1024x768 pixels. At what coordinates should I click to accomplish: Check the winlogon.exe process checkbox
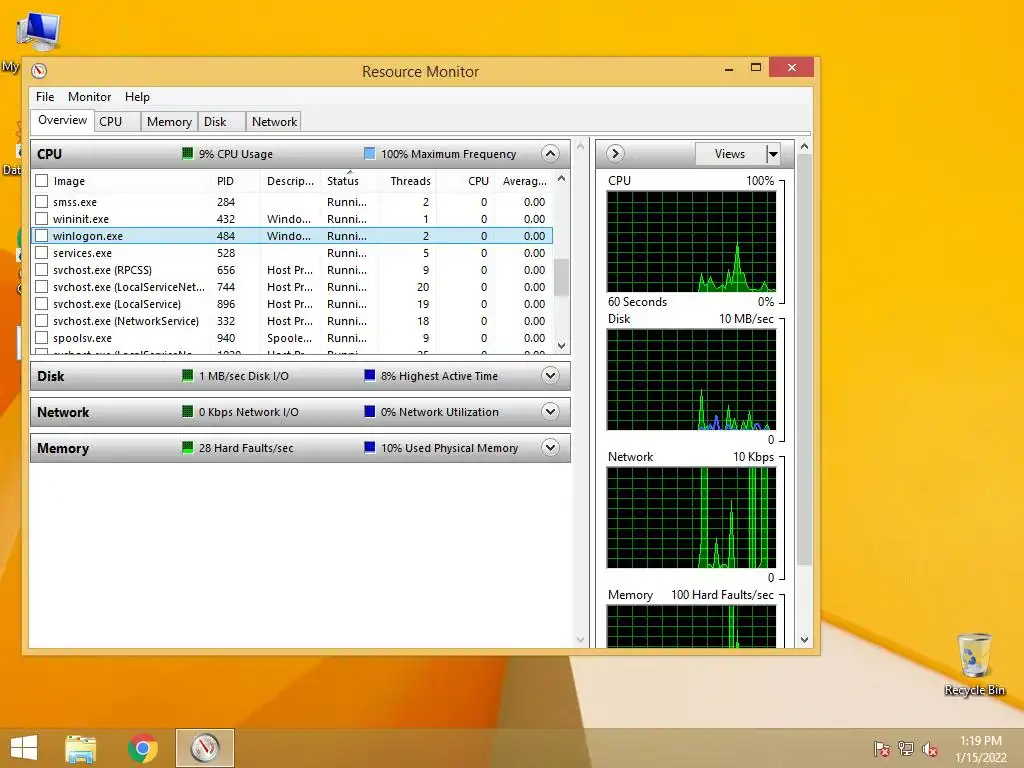pyautogui.click(x=41, y=235)
